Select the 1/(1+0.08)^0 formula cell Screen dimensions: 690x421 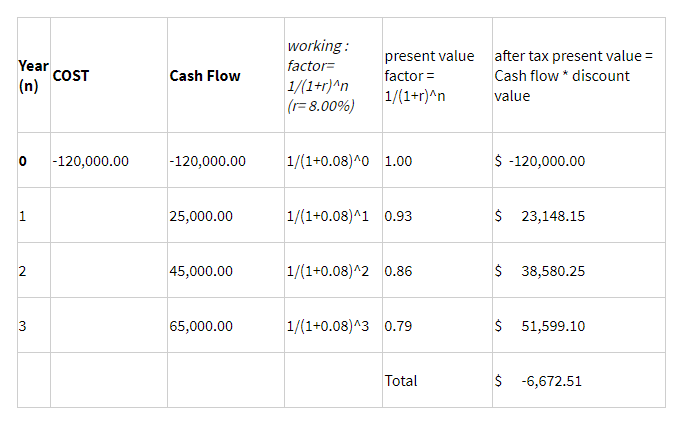click(330, 161)
